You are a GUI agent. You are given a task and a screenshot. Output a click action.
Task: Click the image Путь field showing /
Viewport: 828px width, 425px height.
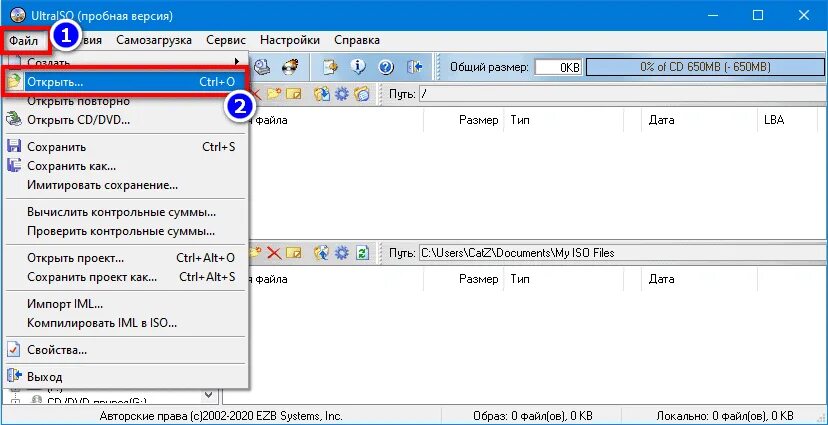pos(622,95)
